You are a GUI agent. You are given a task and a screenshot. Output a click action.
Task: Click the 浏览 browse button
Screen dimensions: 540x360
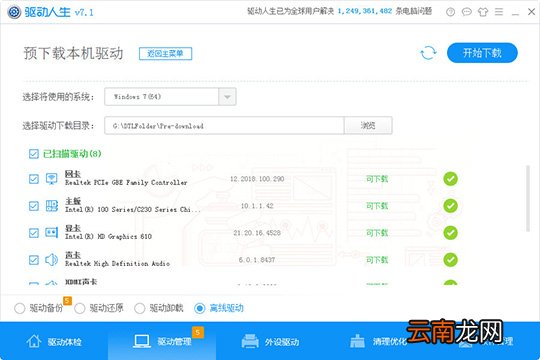[x=368, y=125]
